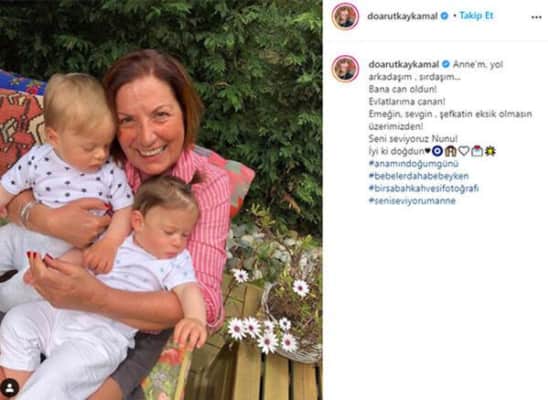Click the evil eye emoji in caption
This screenshot has height=400, width=548.
[437, 151]
